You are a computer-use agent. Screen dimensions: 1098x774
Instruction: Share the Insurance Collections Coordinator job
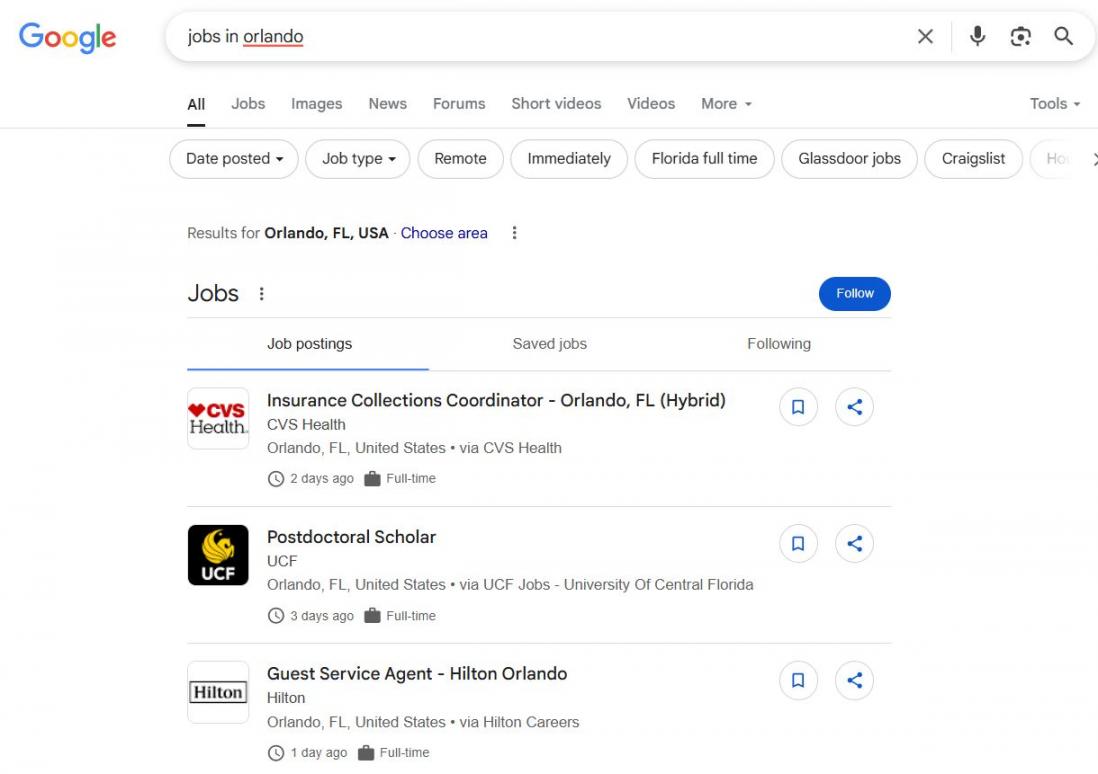854,407
